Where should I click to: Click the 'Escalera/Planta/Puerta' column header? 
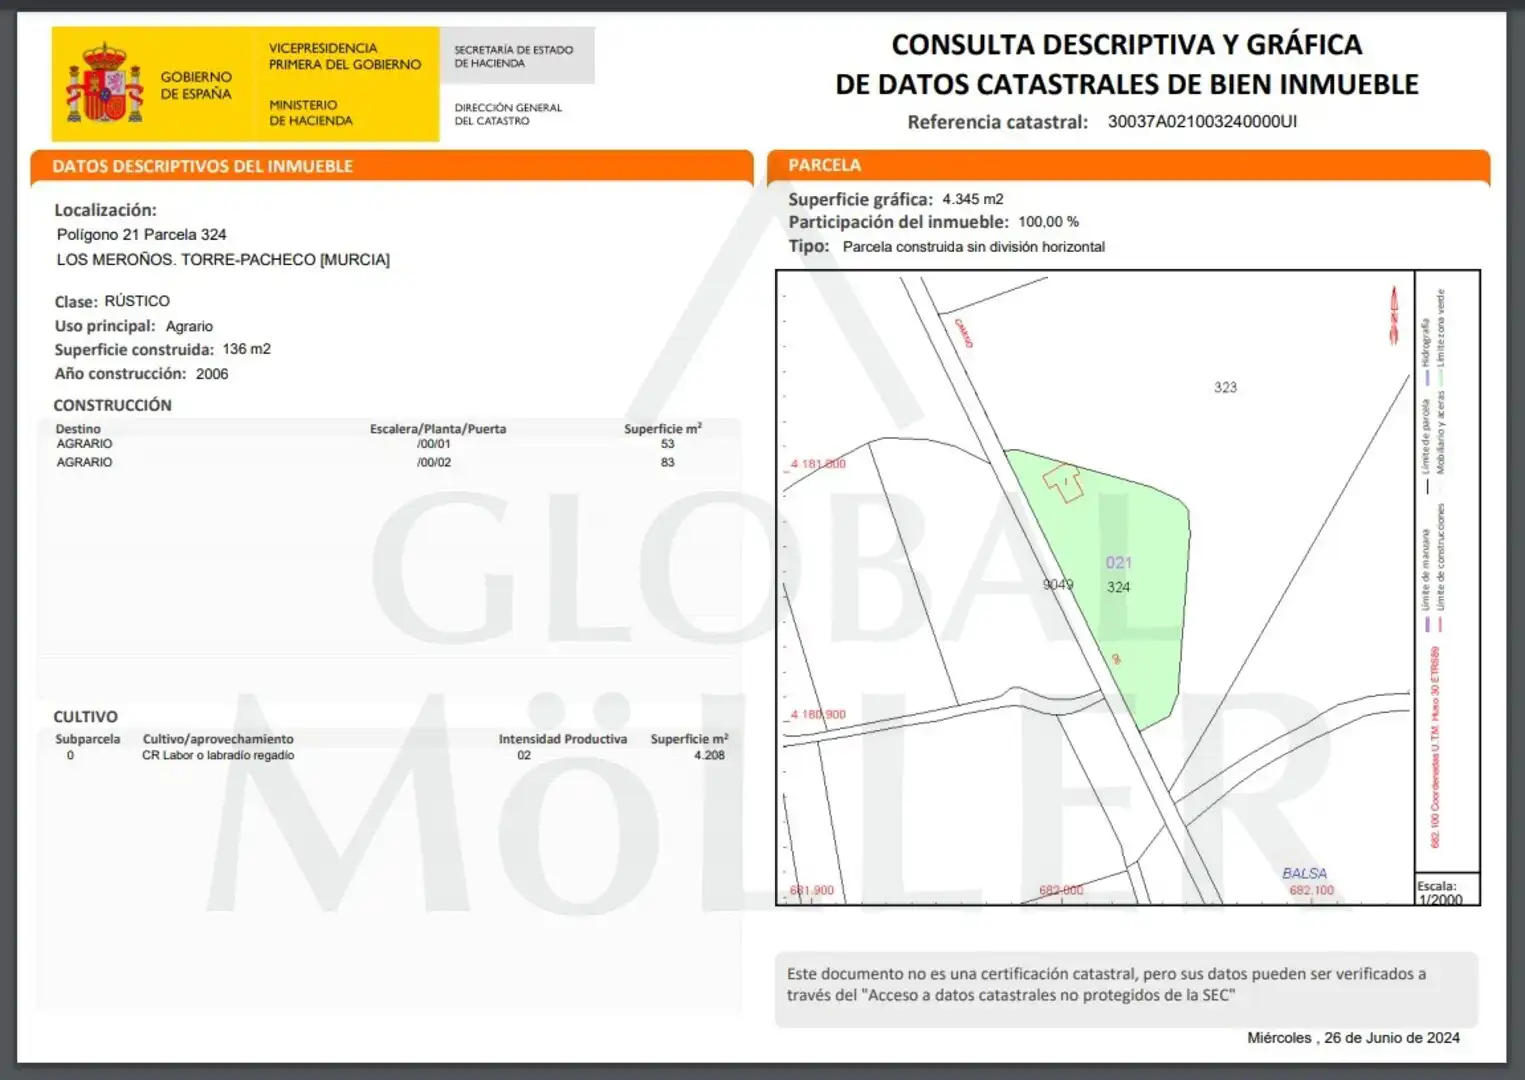point(438,429)
